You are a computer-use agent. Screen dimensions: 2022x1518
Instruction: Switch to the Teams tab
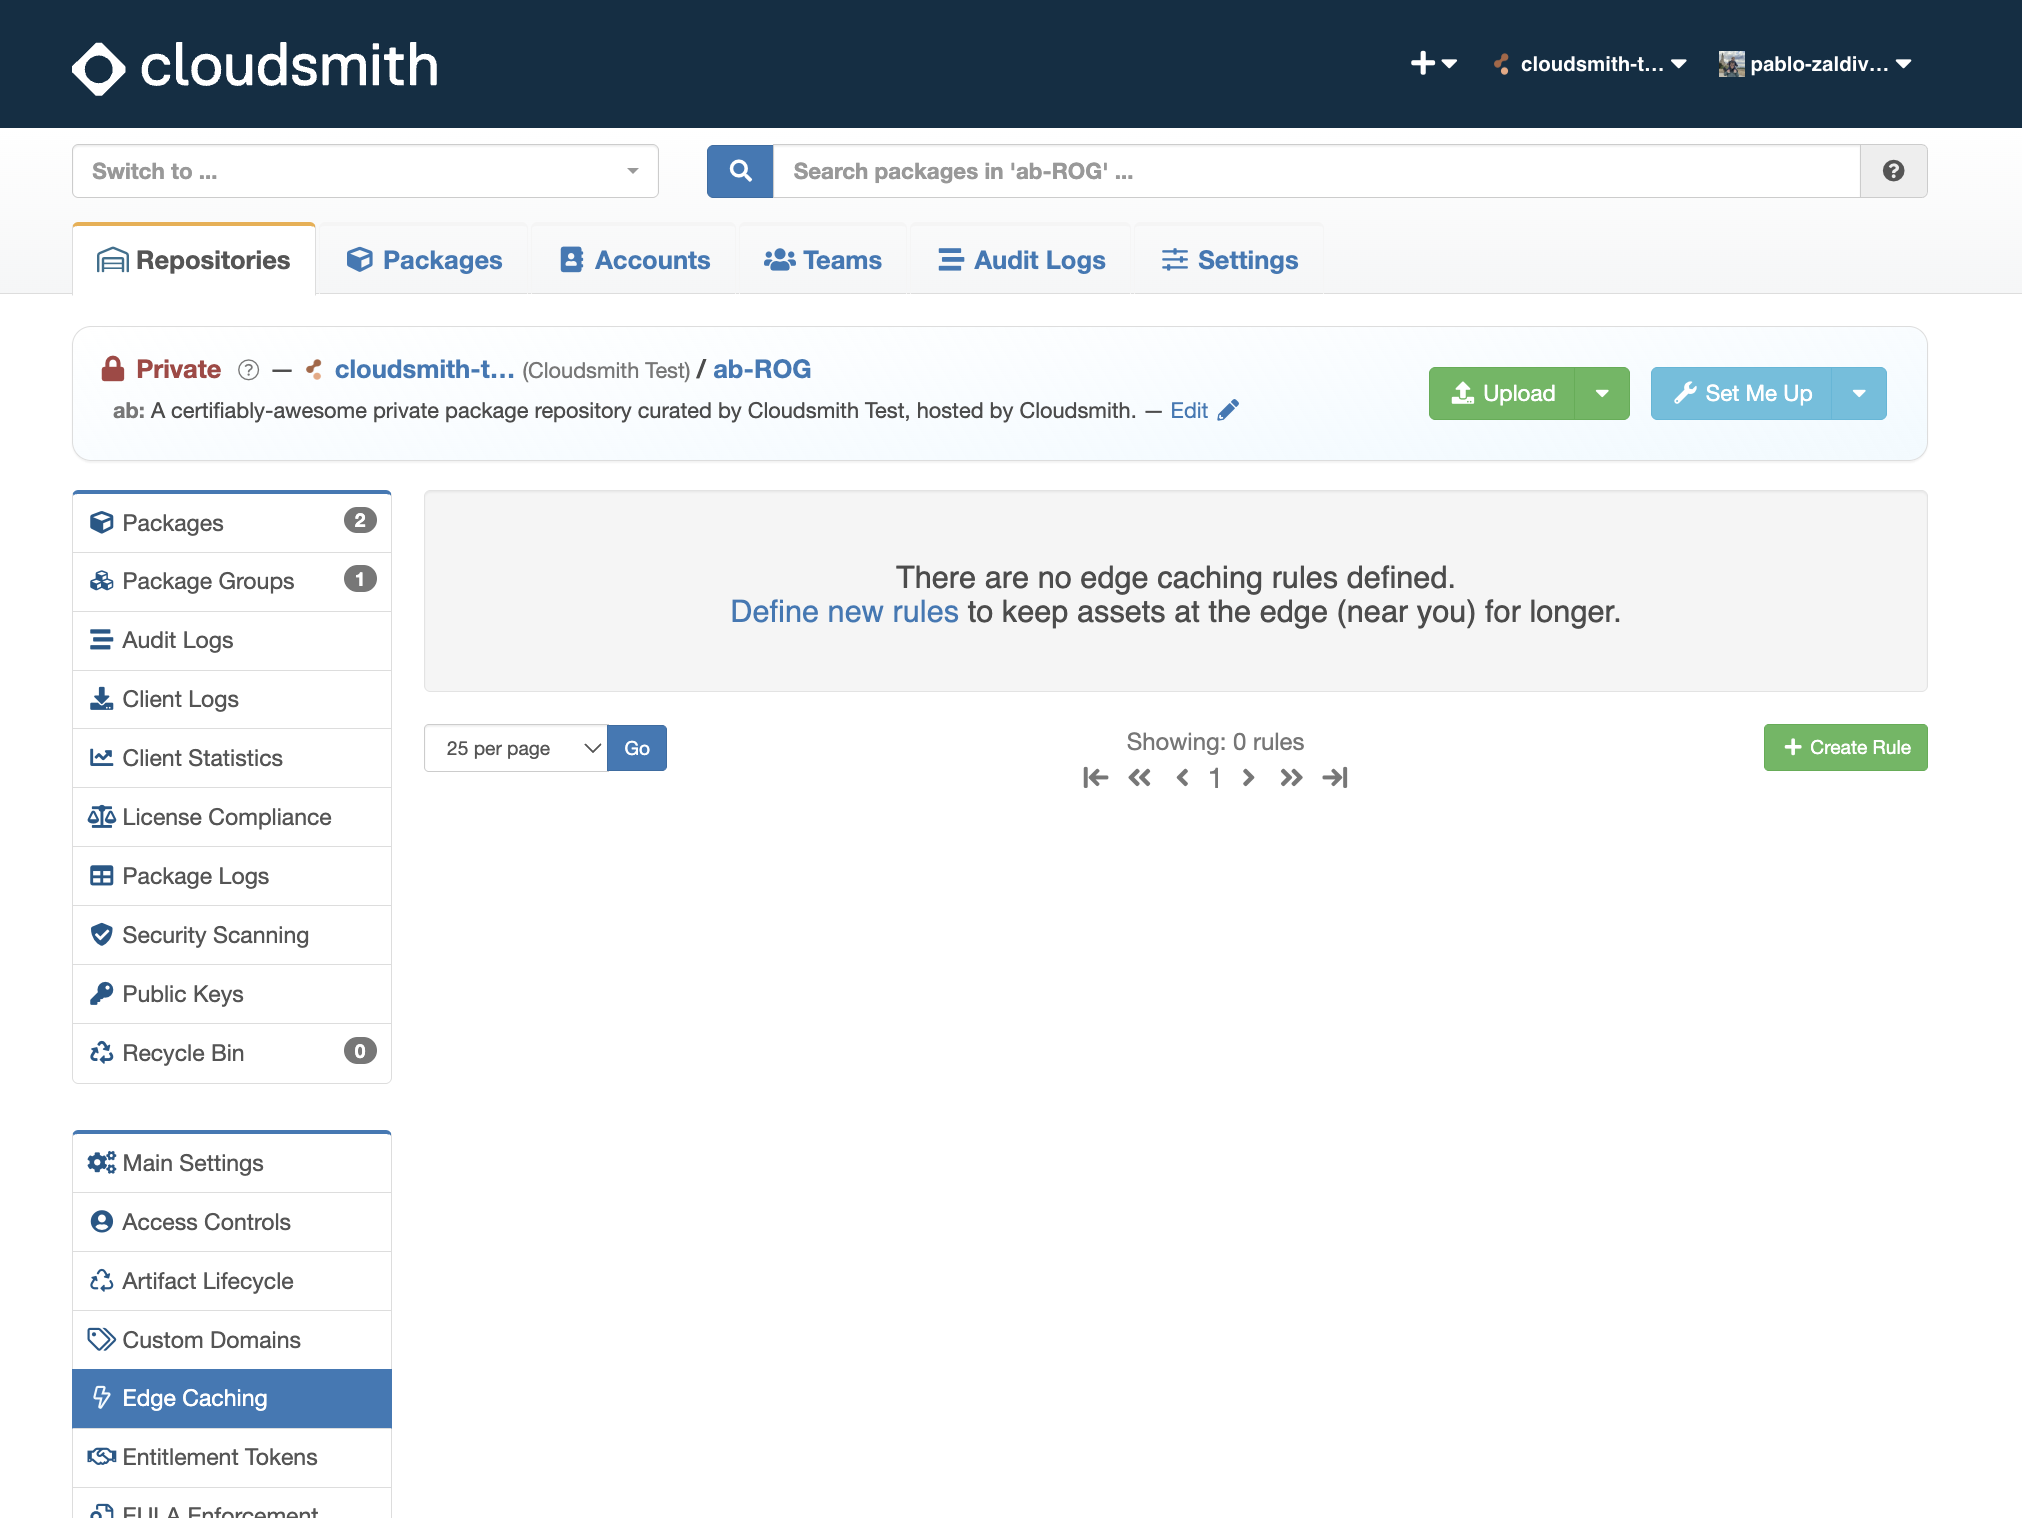[x=822, y=260]
